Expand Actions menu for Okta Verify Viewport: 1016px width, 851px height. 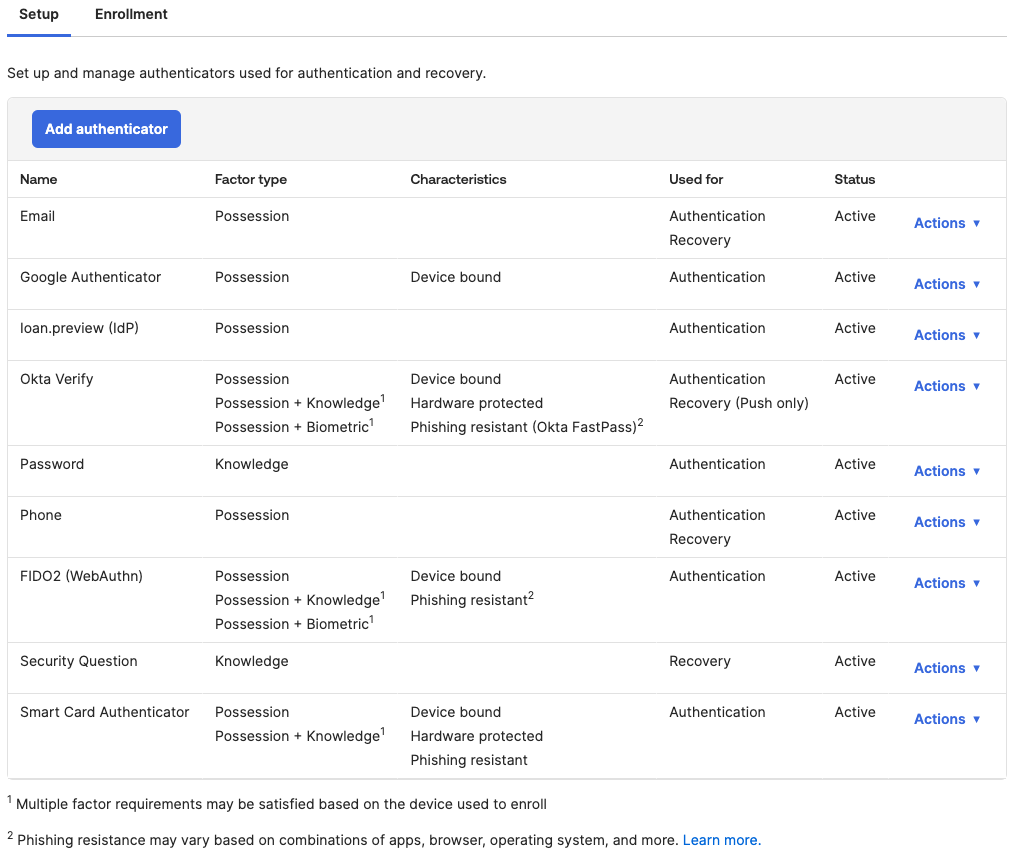(x=946, y=386)
